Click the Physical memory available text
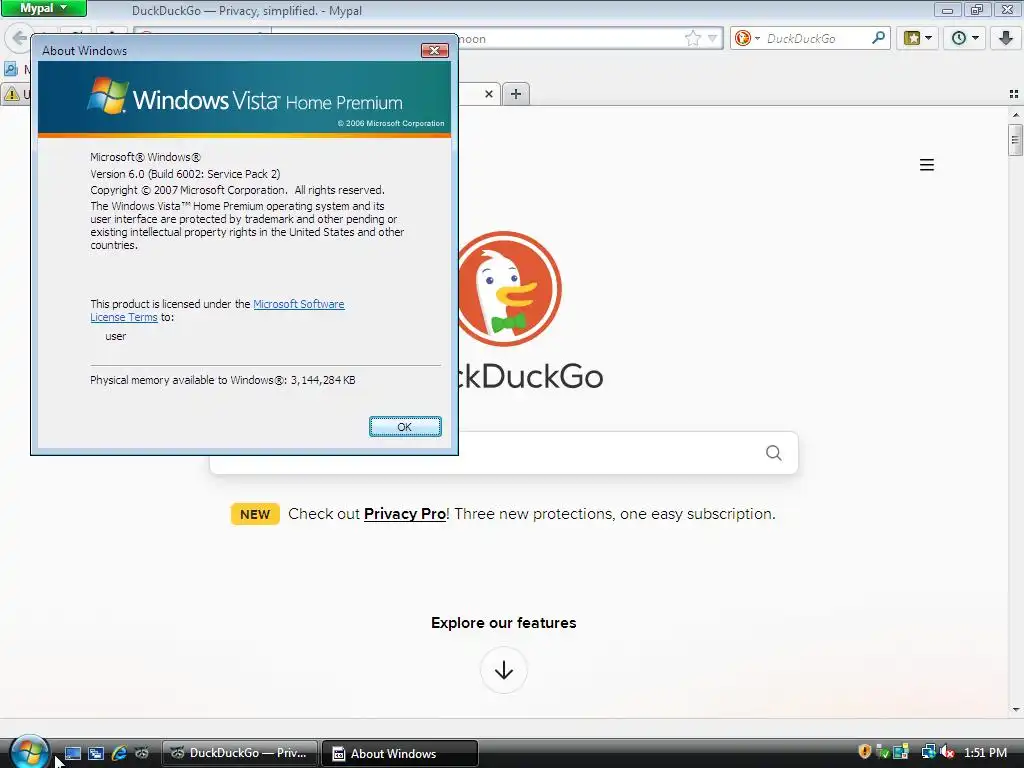 coord(223,380)
